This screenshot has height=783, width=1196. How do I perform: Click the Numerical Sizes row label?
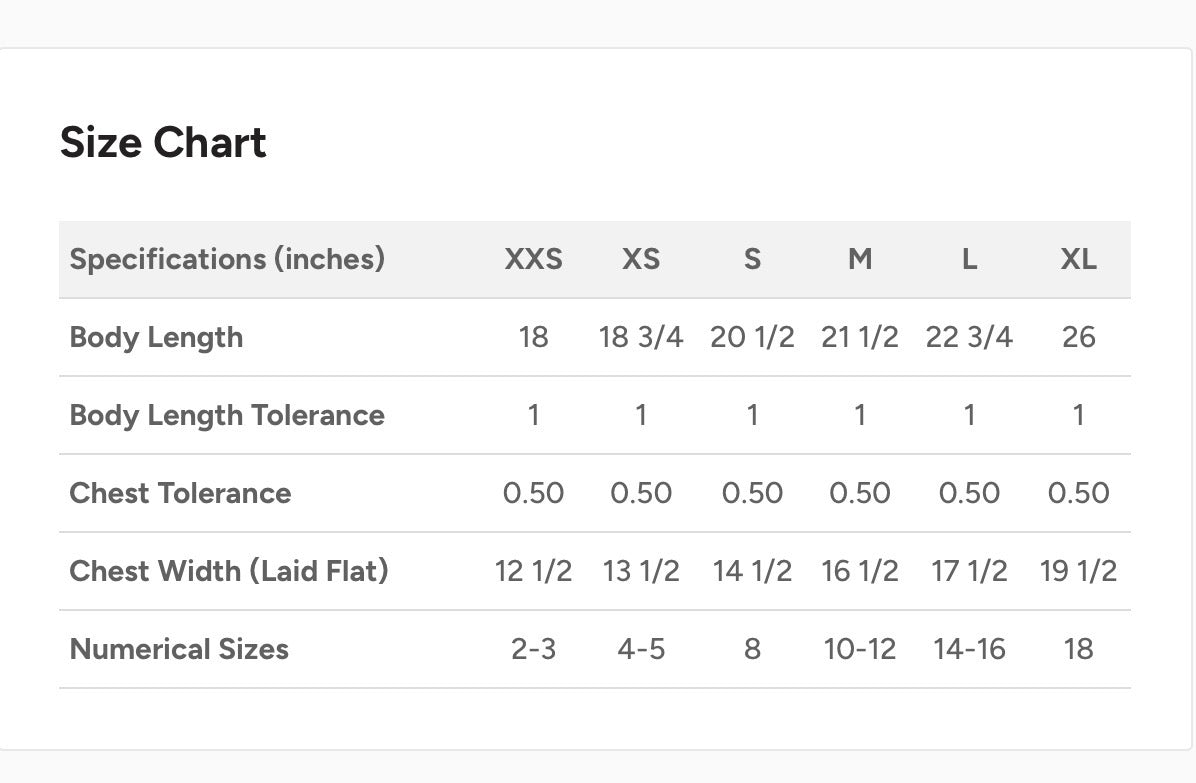[179, 649]
